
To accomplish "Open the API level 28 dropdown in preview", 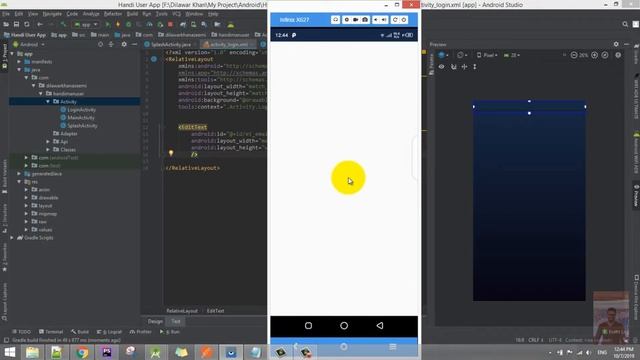I will coord(512,55).
